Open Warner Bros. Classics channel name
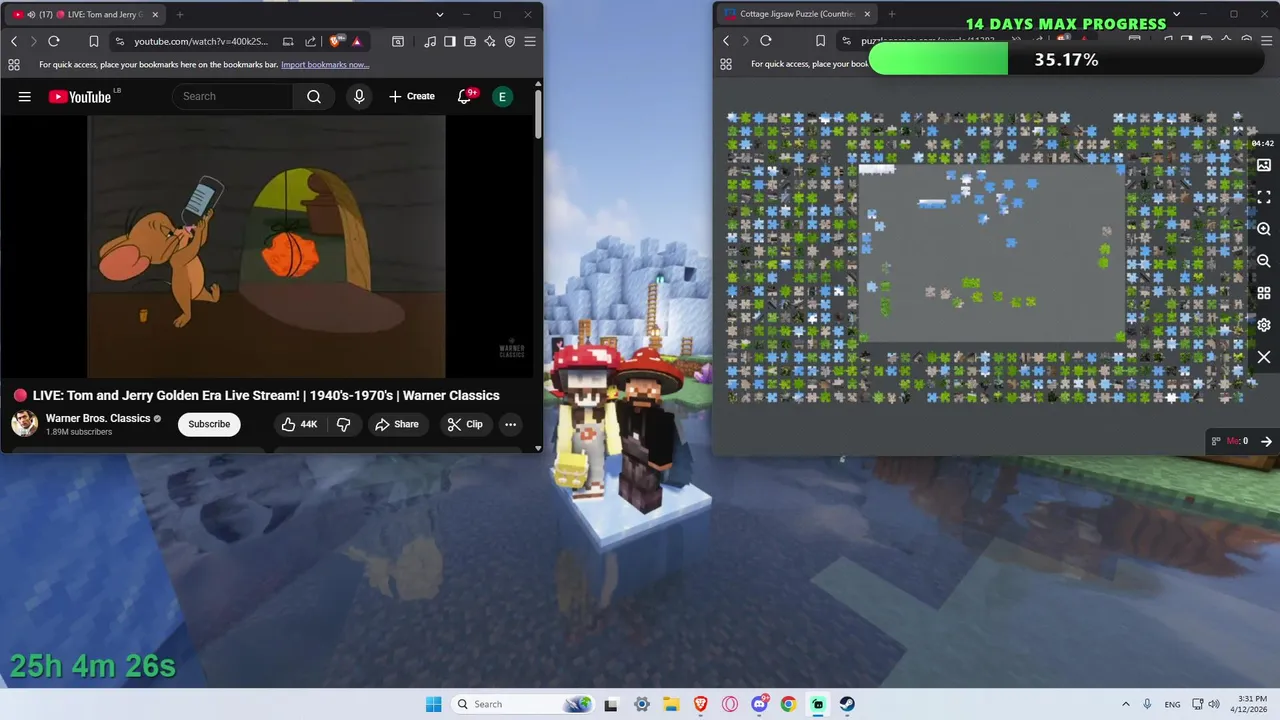The height and width of the screenshot is (720, 1280). pyautogui.click(x=98, y=418)
